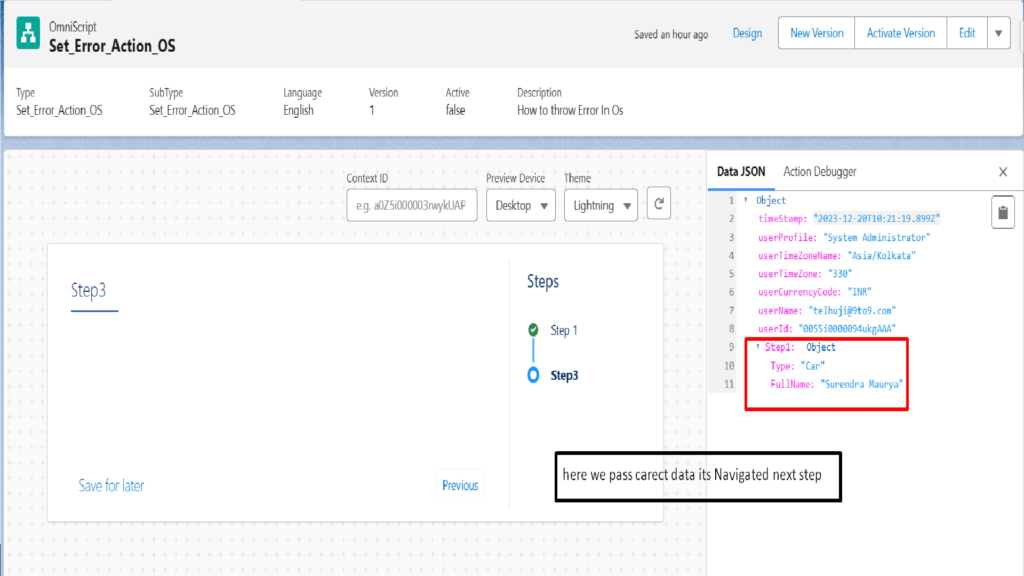Click the Activate Version button

pyautogui.click(x=901, y=33)
